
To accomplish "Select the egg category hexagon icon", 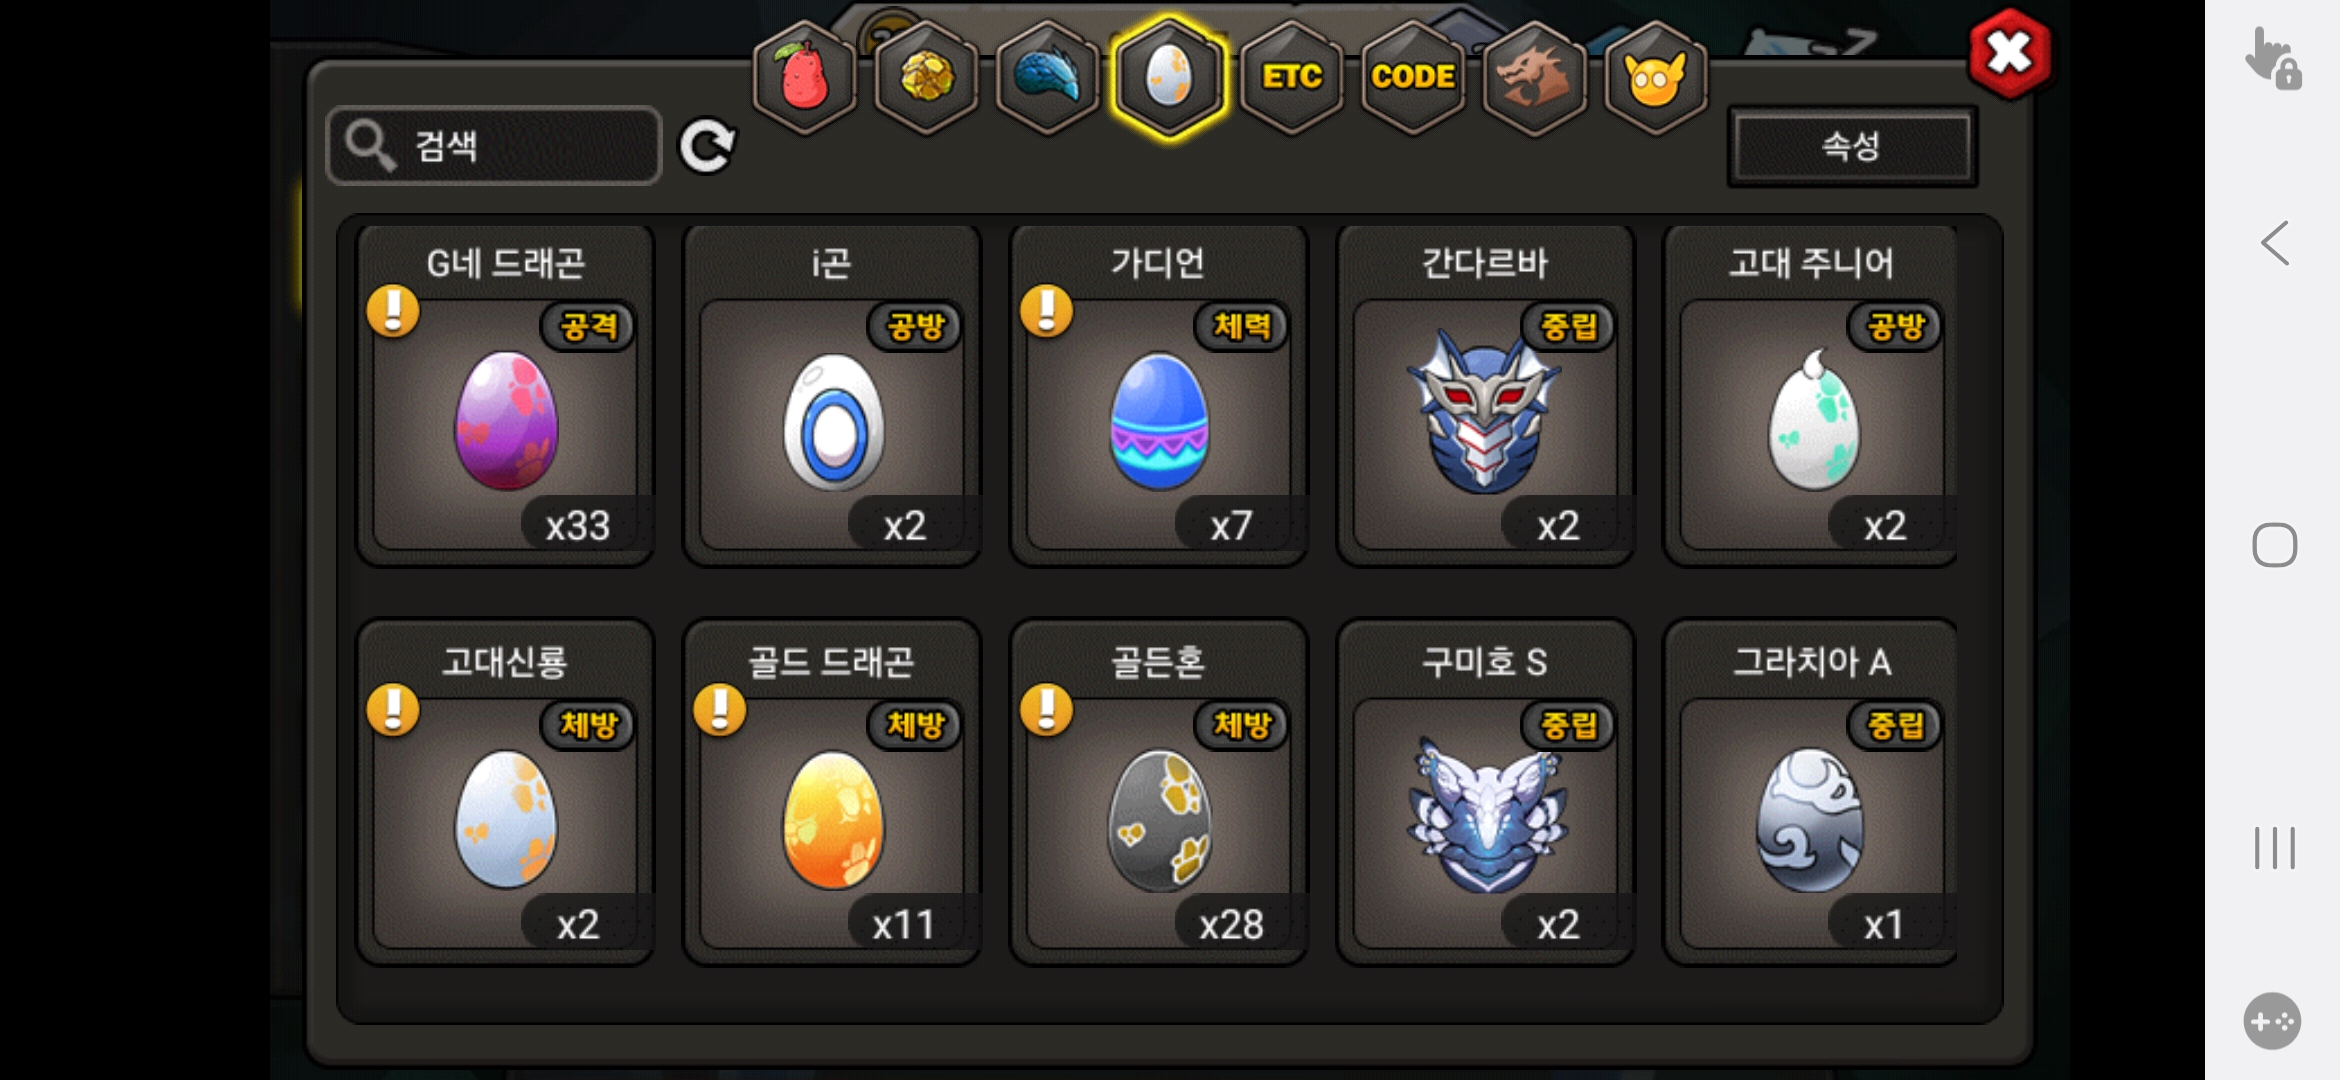I will [x=1169, y=77].
